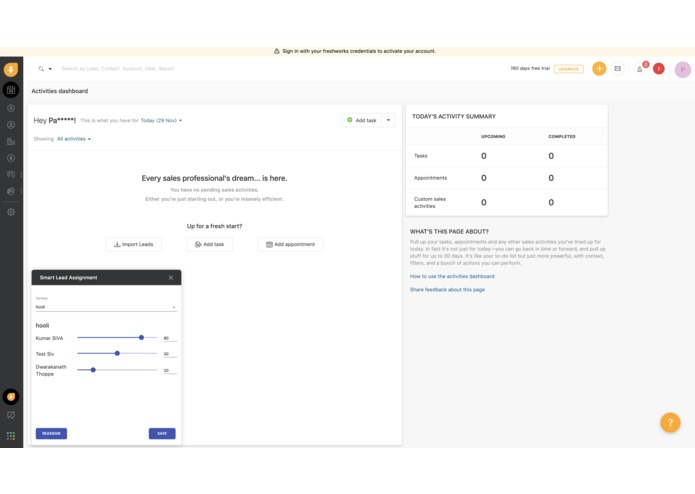Screen dimensions: 695x494
Task: Open the All activities filter dropdown
Action: click(74, 139)
